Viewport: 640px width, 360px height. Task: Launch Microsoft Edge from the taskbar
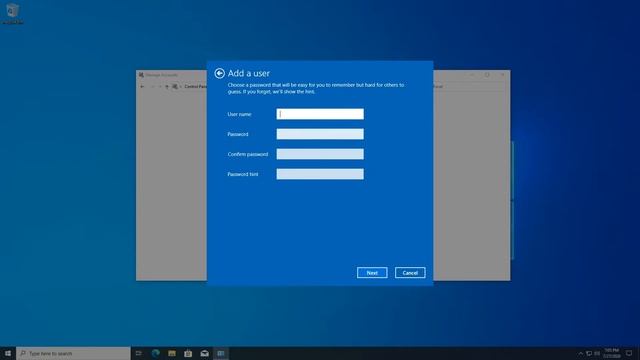(156, 353)
